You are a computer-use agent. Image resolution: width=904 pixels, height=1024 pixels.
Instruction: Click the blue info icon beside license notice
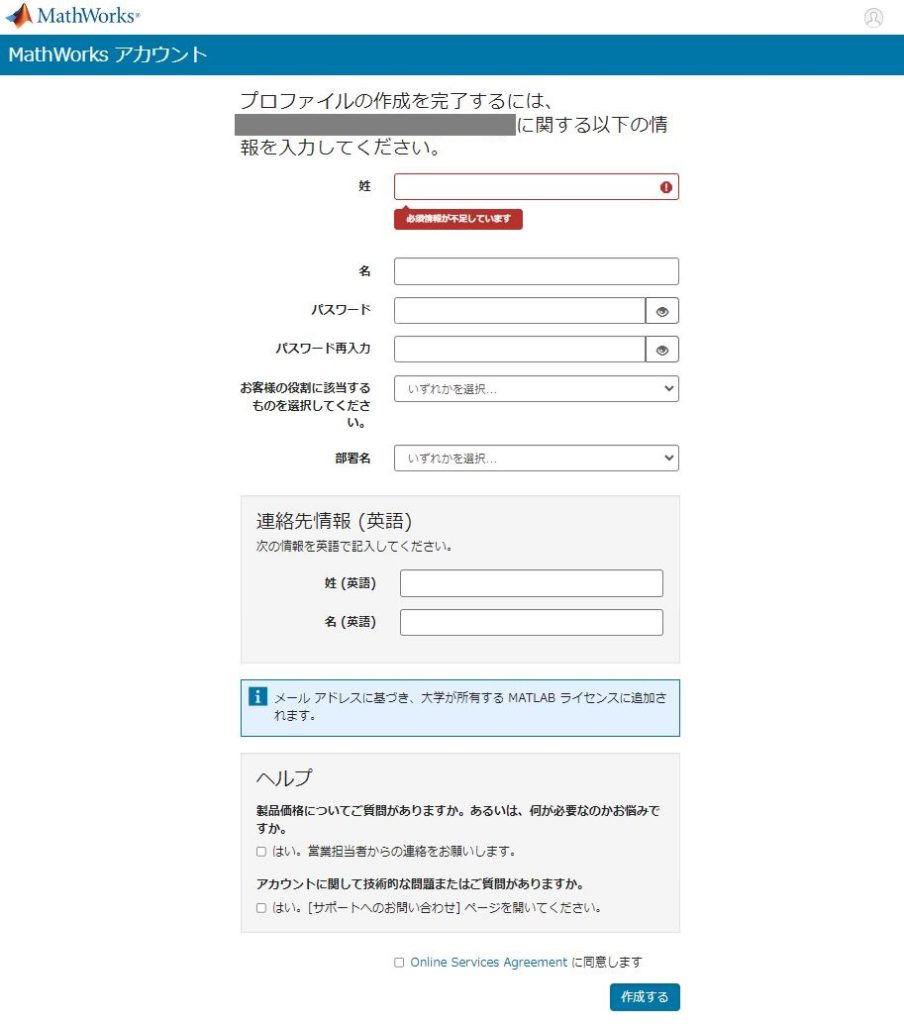pyautogui.click(x=258, y=697)
